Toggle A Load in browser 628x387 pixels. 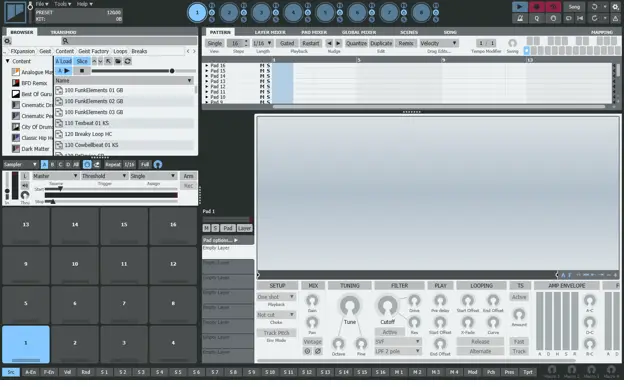point(63,61)
